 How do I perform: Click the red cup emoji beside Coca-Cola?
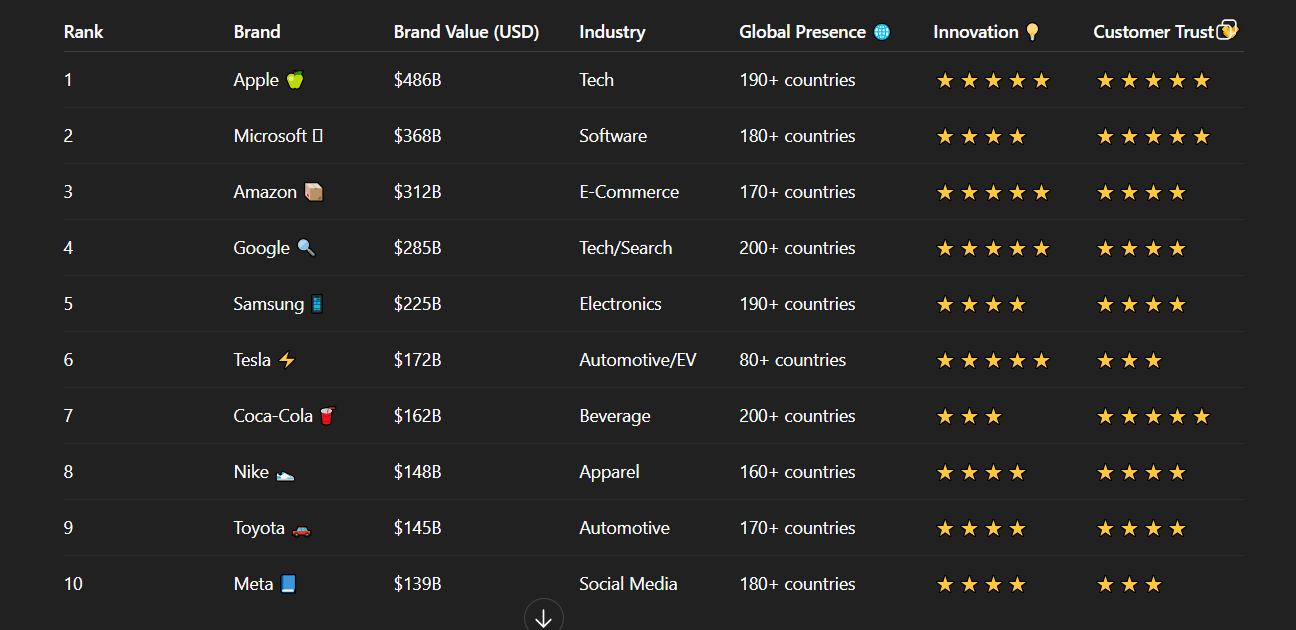(327, 416)
